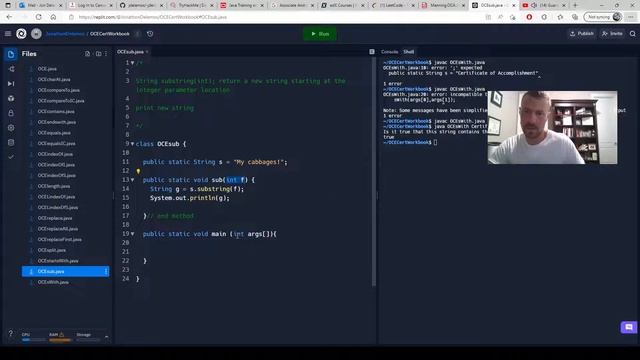Collapse sub method fold arrow at line 13
Image resolution: width=640 pixels, height=360 pixels.
(132, 180)
